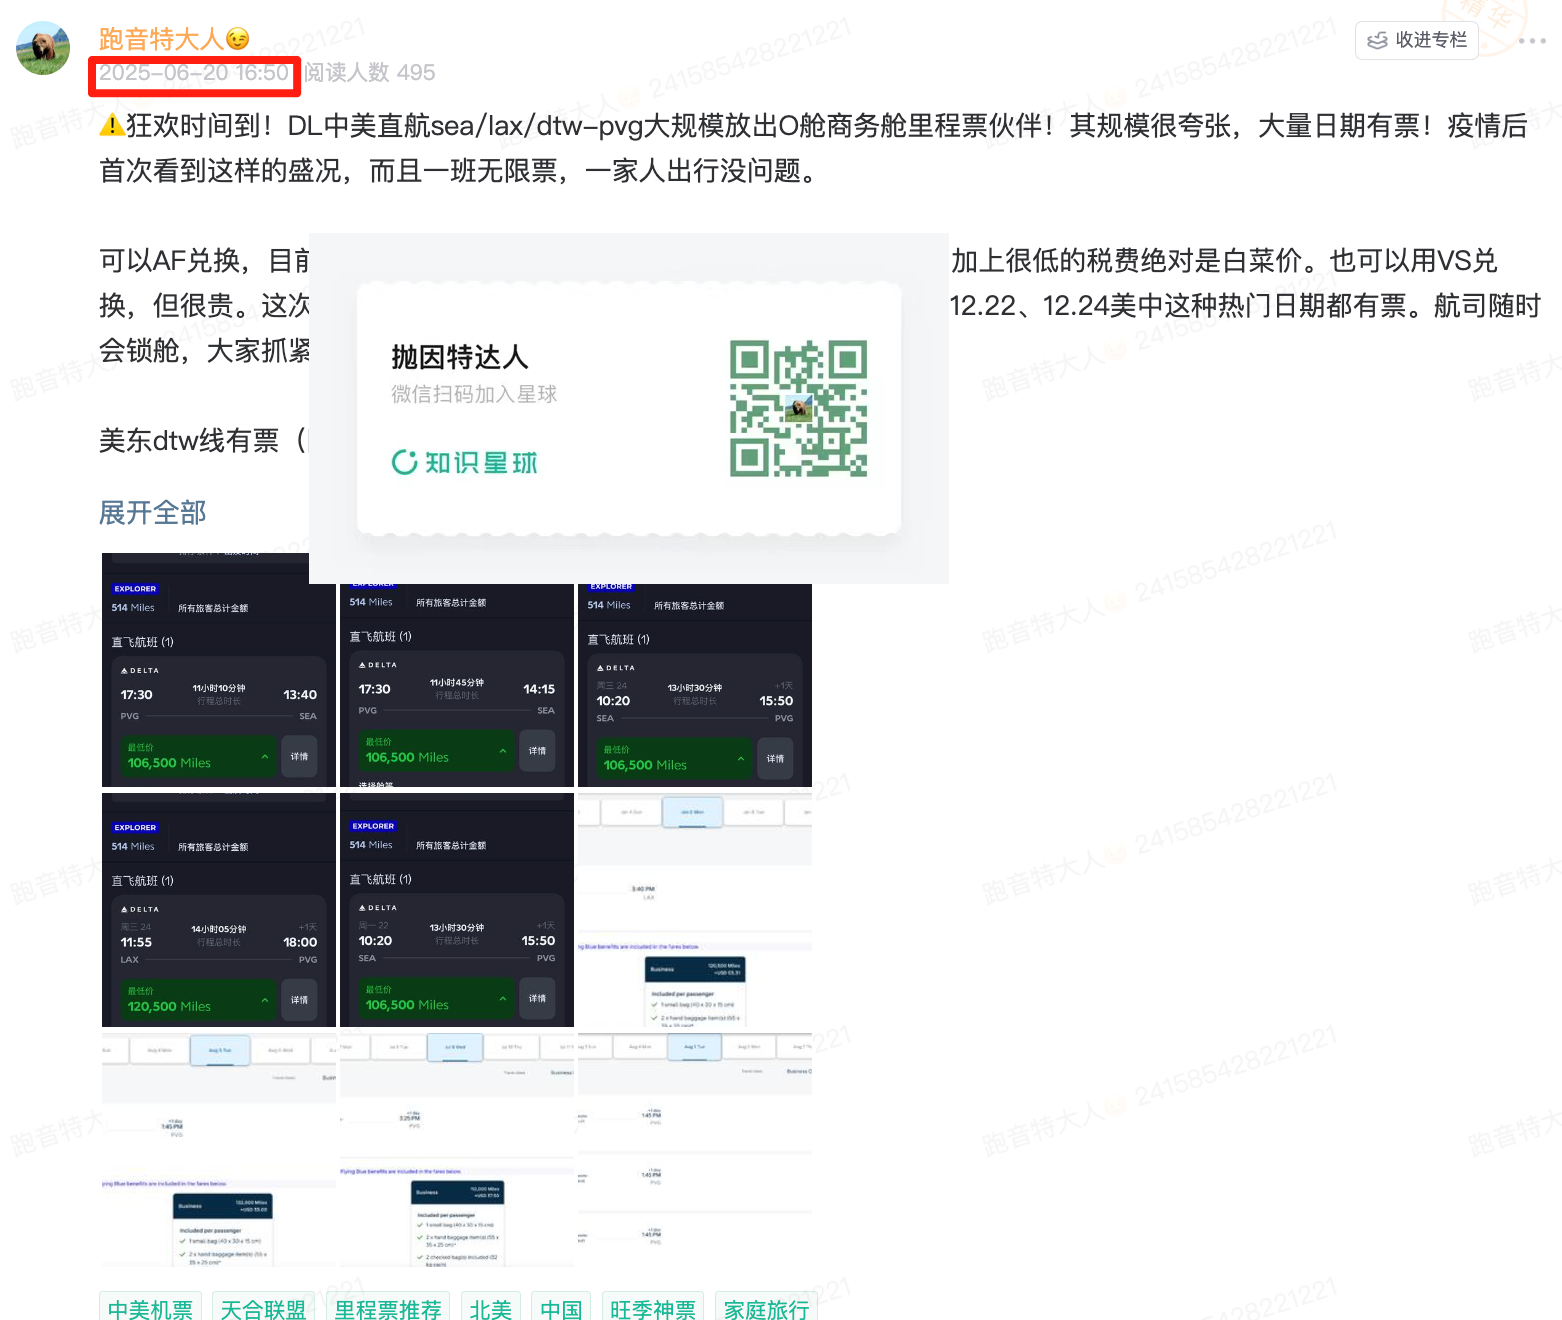
Task: Click the 天合联盟 tag
Action: [x=264, y=1308]
